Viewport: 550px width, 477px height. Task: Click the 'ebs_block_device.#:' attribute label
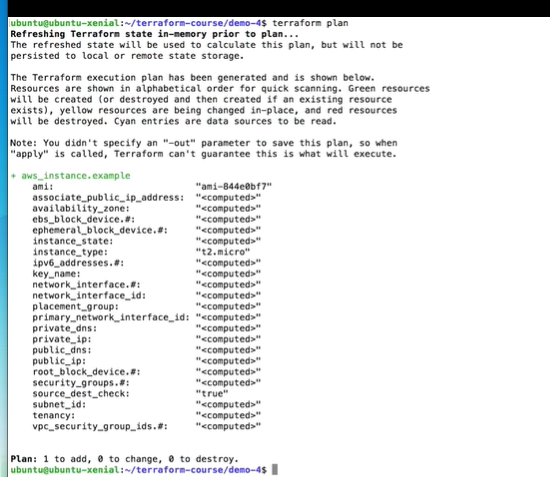click(x=84, y=219)
